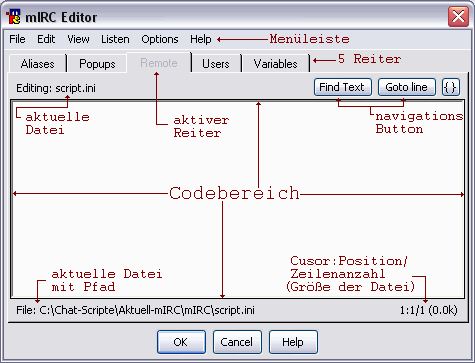Open the Help menu in menu bar
This screenshot has height=363, width=475.
click(x=201, y=39)
